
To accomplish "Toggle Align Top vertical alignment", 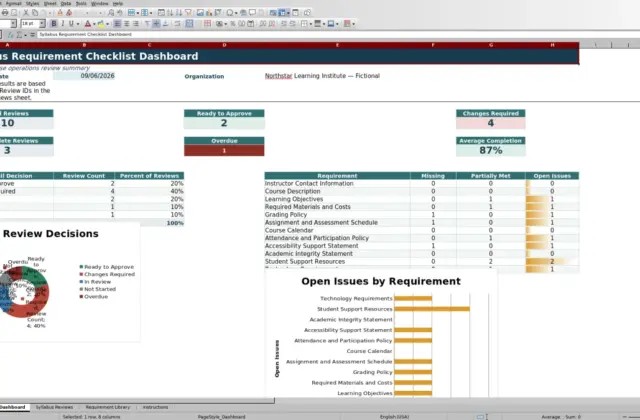I will [147, 24].
